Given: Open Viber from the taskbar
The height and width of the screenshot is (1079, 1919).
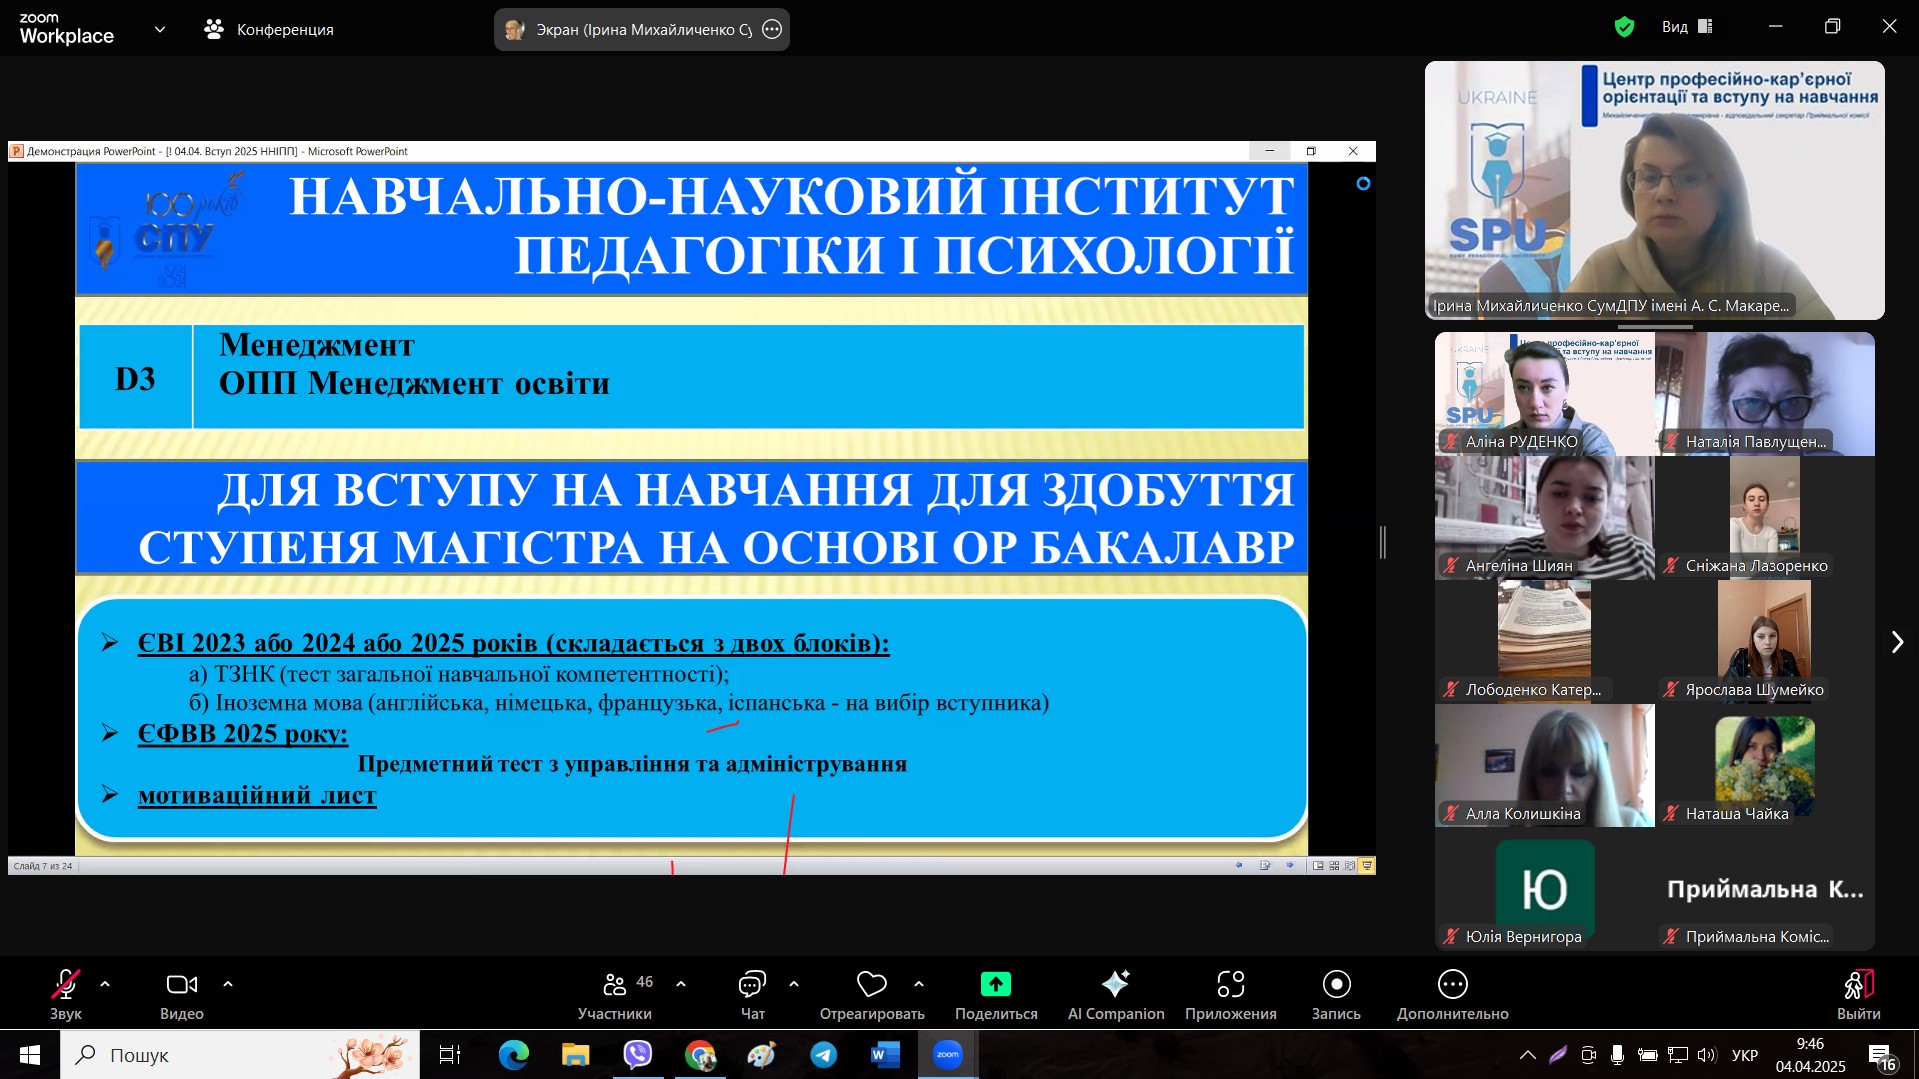Looking at the screenshot, I should pyautogui.click(x=637, y=1055).
